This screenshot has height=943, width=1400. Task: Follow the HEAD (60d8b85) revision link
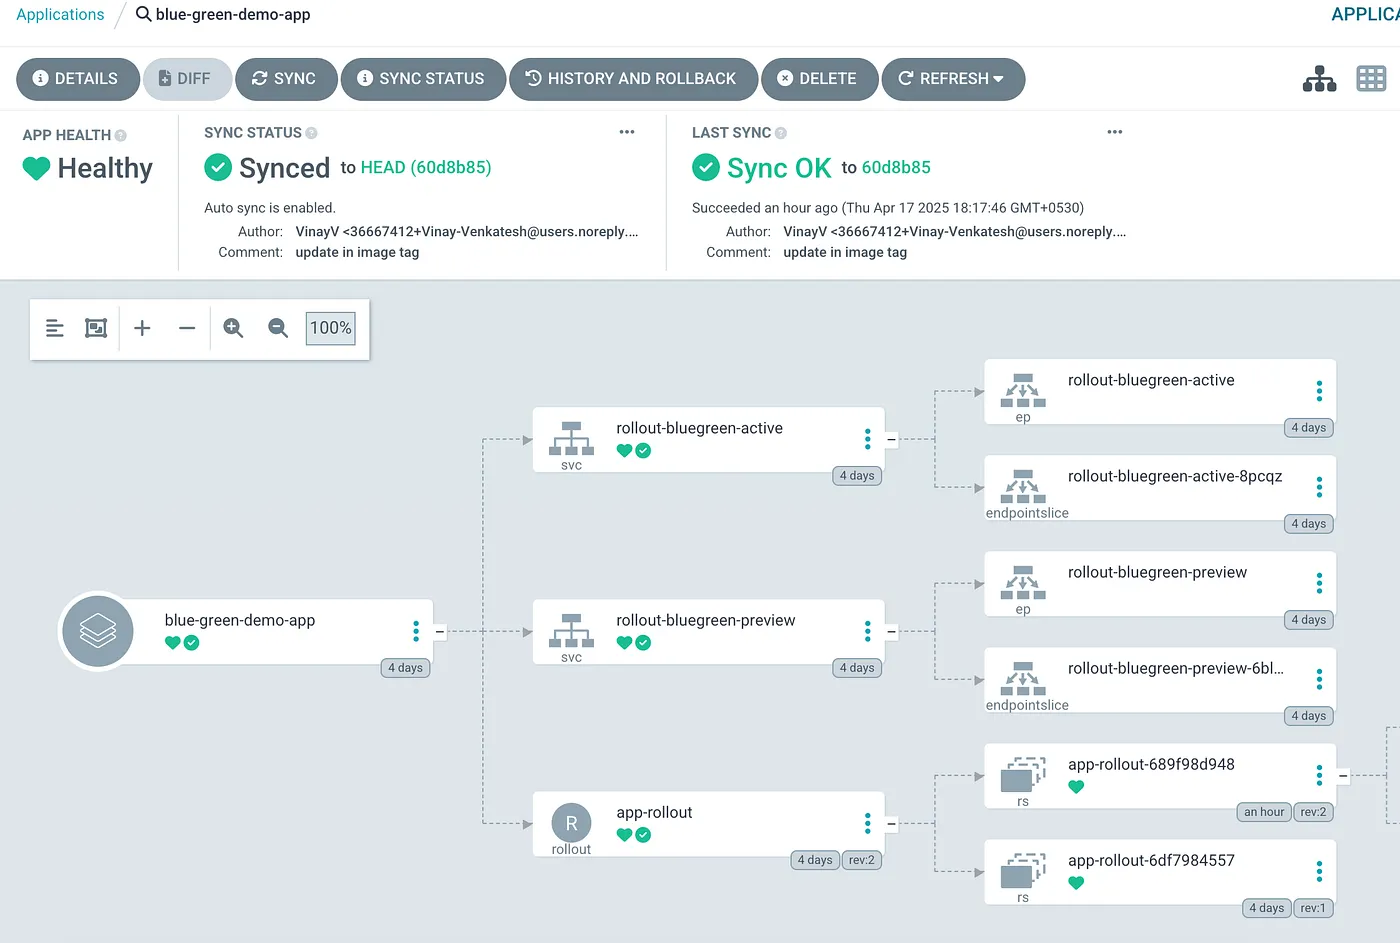click(x=425, y=168)
